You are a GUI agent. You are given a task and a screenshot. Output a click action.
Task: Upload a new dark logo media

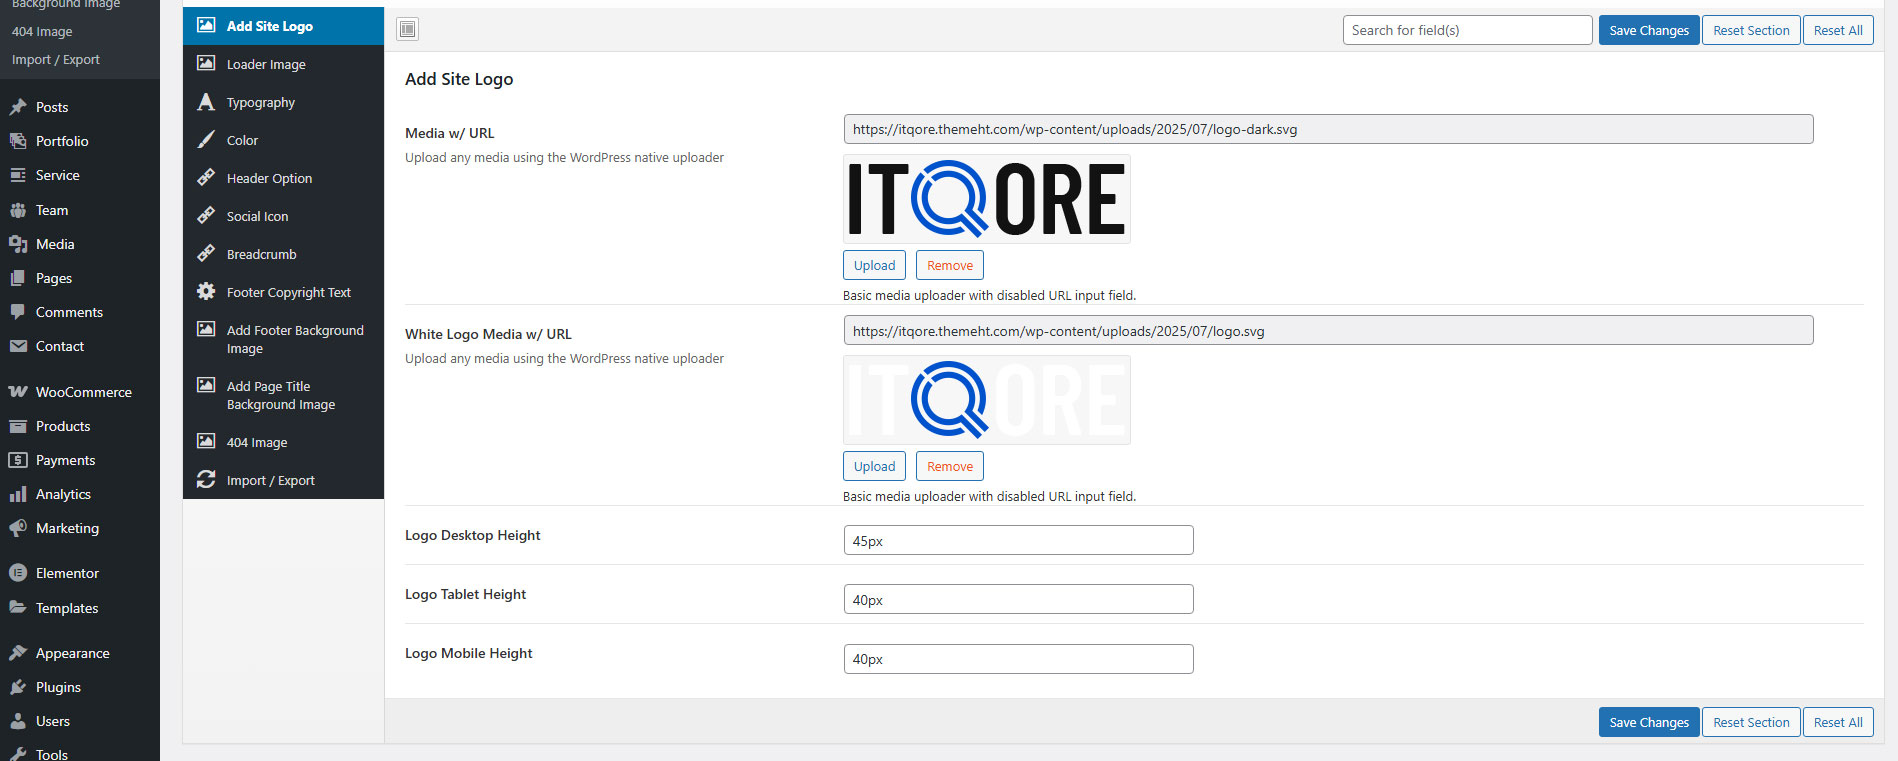pos(874,265)
